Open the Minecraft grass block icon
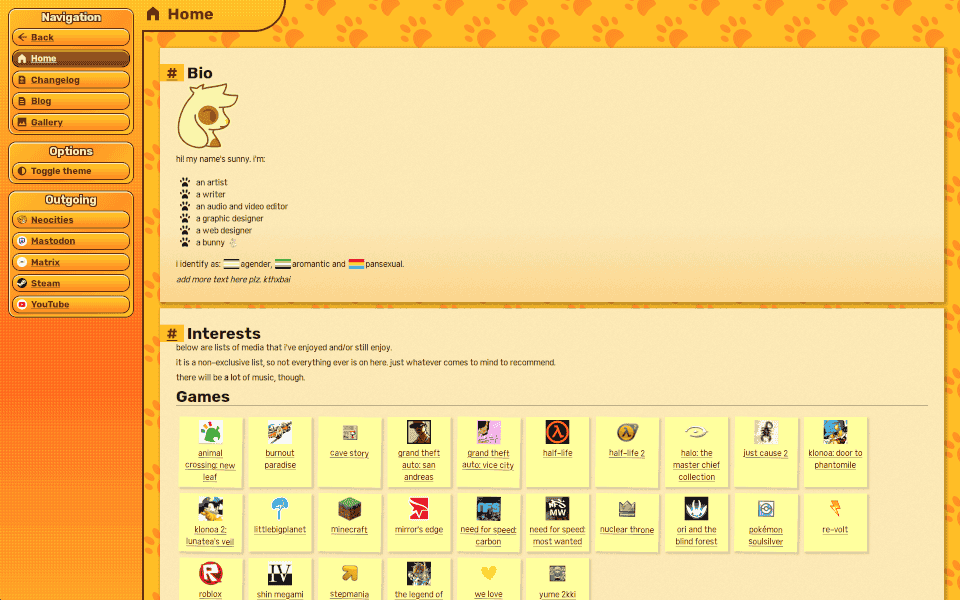 [x=349, y=509]
